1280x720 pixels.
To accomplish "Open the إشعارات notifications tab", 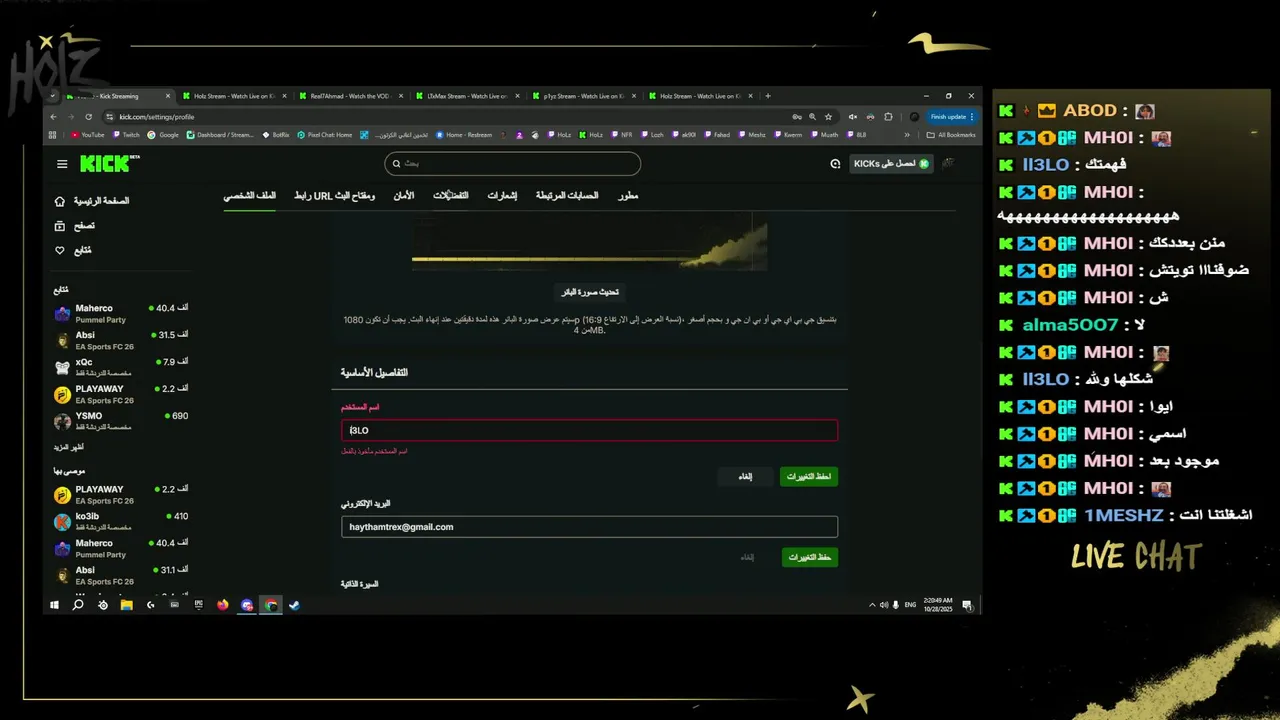I will tap(502, 195).
